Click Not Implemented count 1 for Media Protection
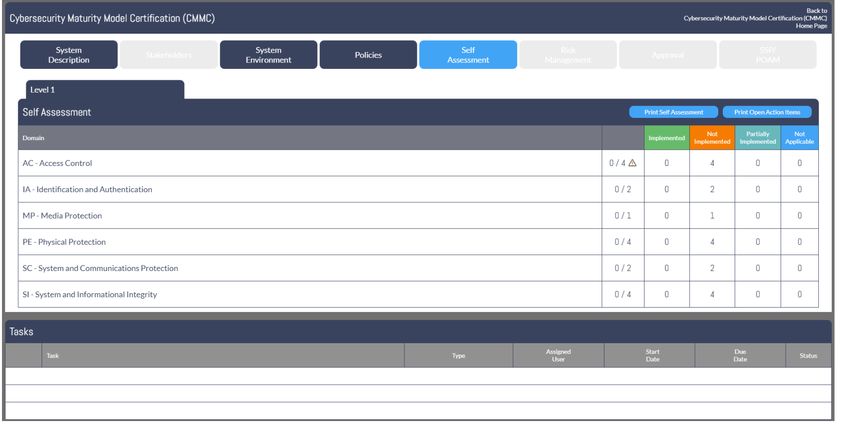This screenshot has height=427, width=850. 712,216
